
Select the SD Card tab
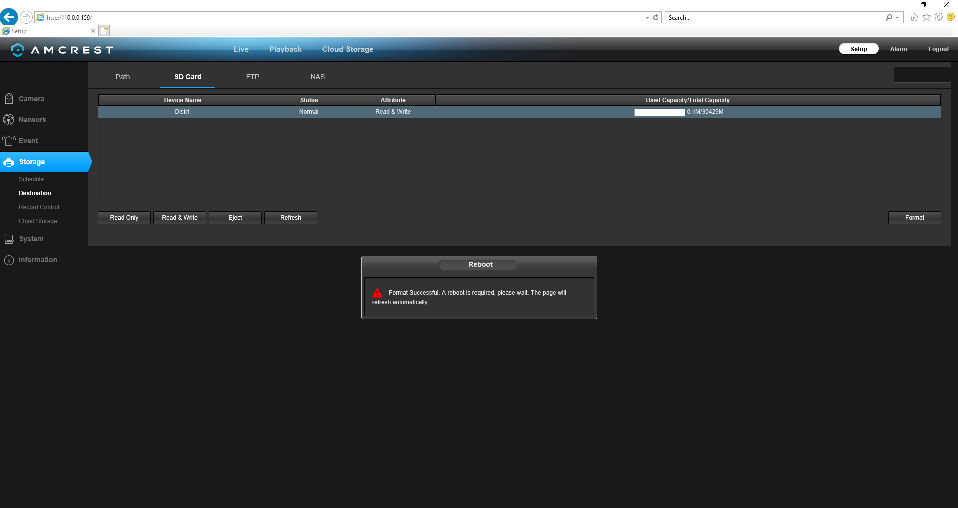pyautogui.click(x=188, y=76)
